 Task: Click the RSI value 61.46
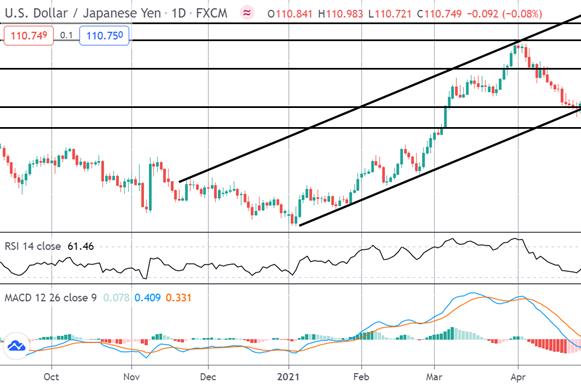pos(80,246)
